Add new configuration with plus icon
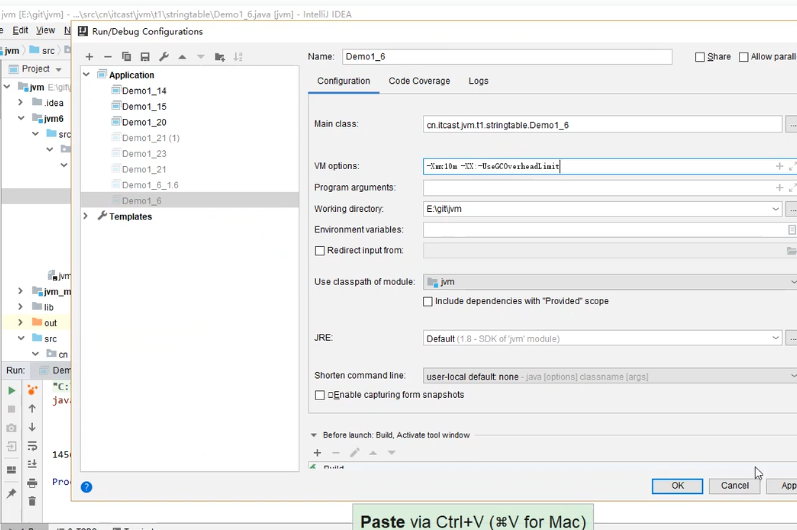Viewport: 797px width, 530px height. [x=89, y=57]
